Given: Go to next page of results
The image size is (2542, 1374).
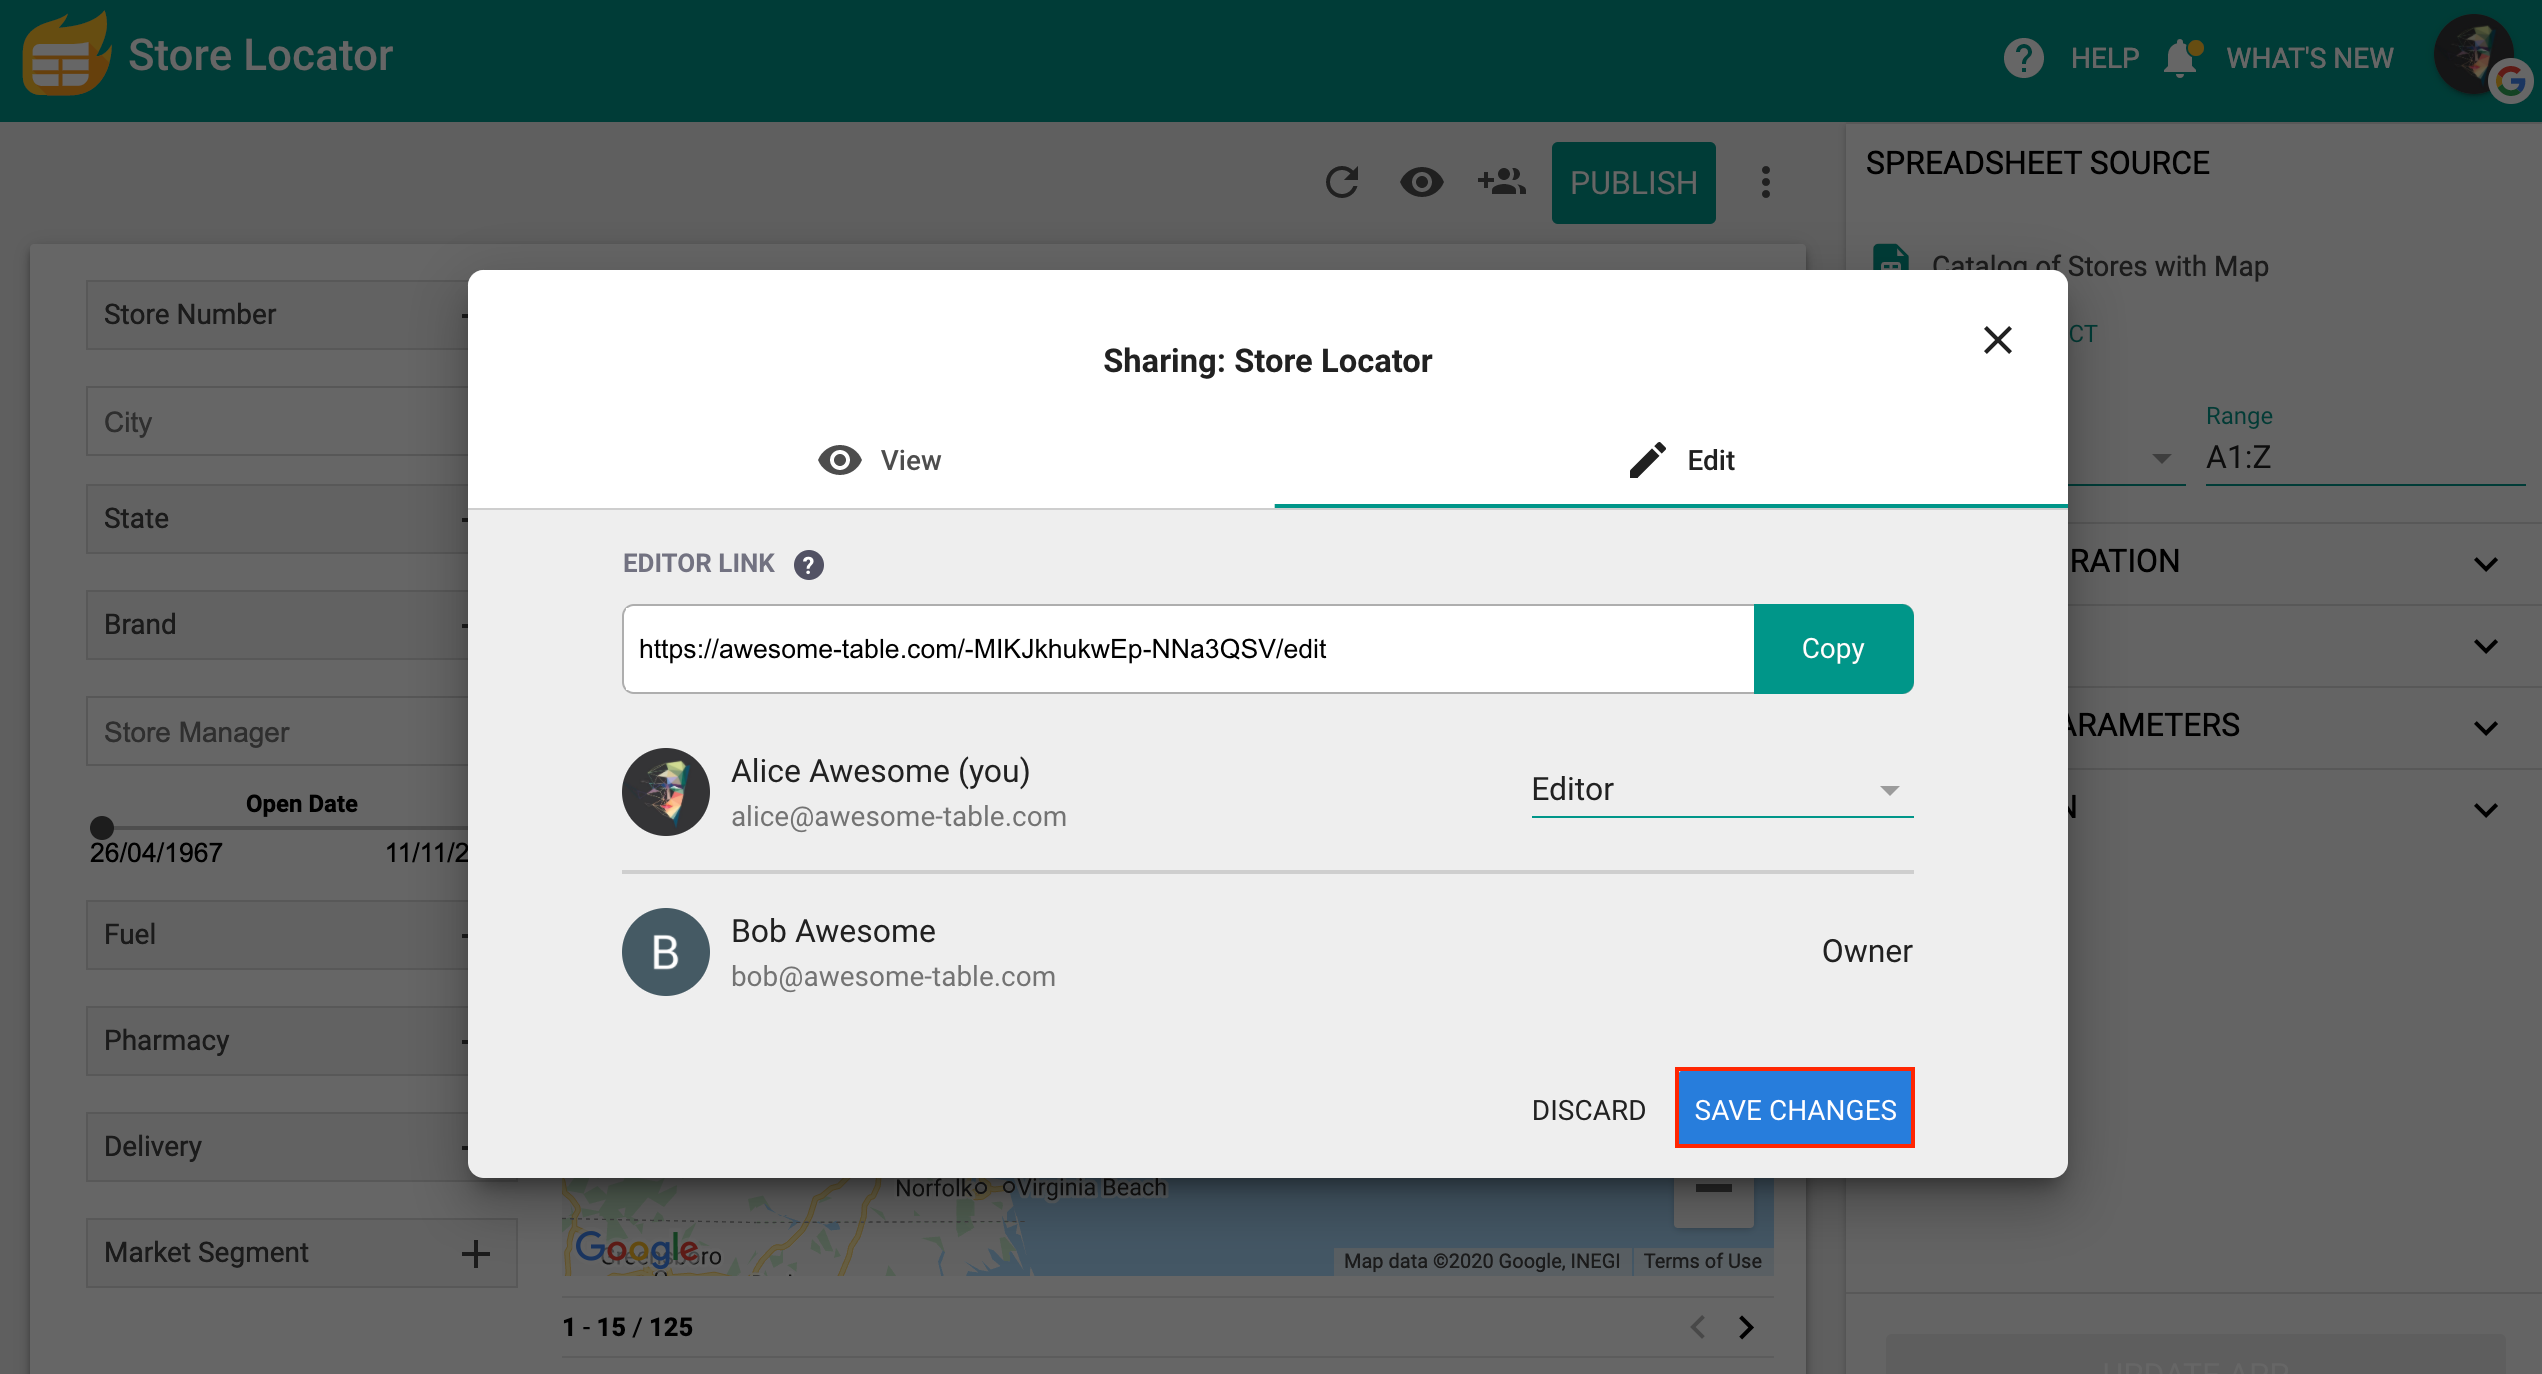Looking at the screenshot, I should click(x=1746, y=1327).
